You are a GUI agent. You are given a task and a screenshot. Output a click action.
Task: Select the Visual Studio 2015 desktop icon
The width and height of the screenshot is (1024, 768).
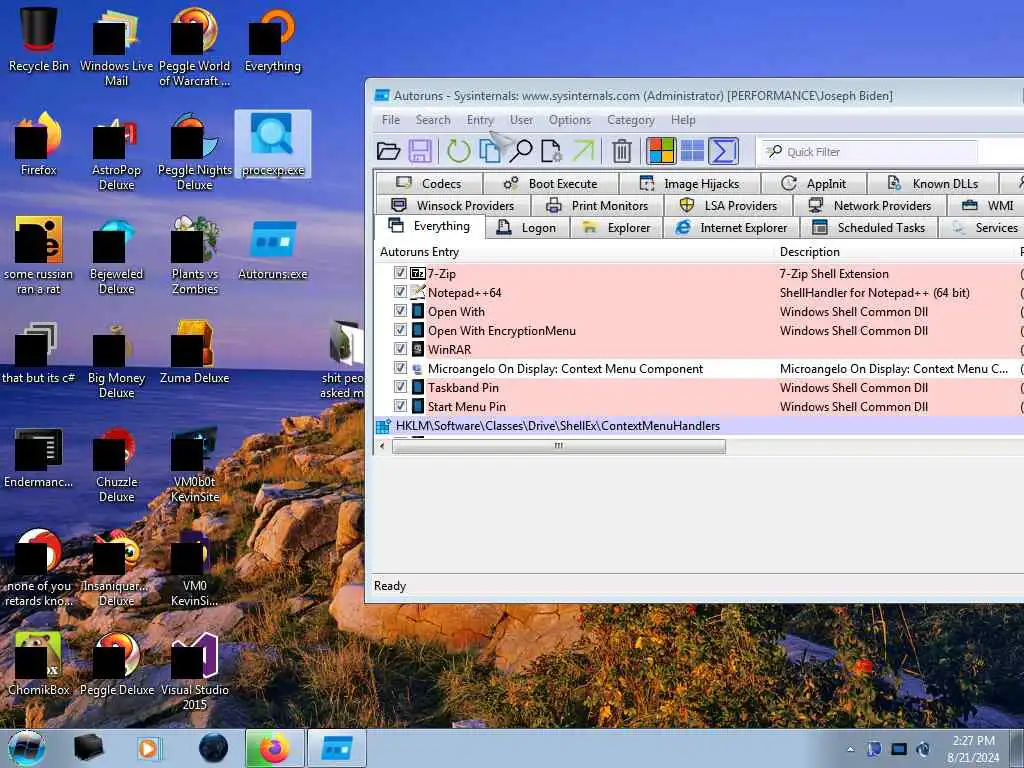point(195,672)
